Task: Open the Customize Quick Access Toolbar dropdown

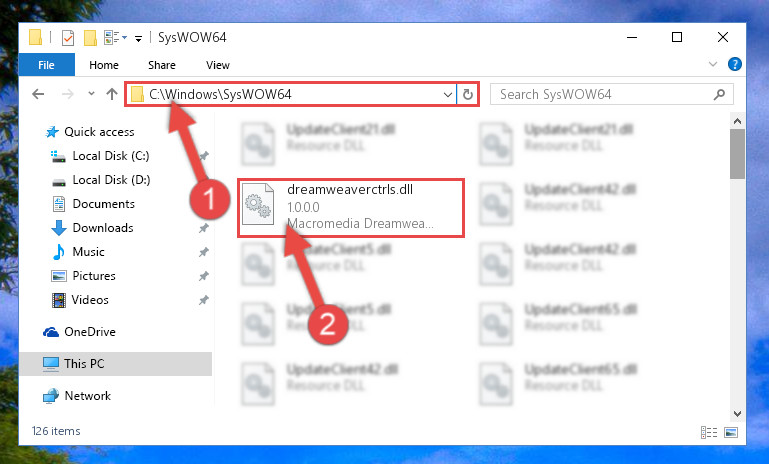Action: point(139,39)
